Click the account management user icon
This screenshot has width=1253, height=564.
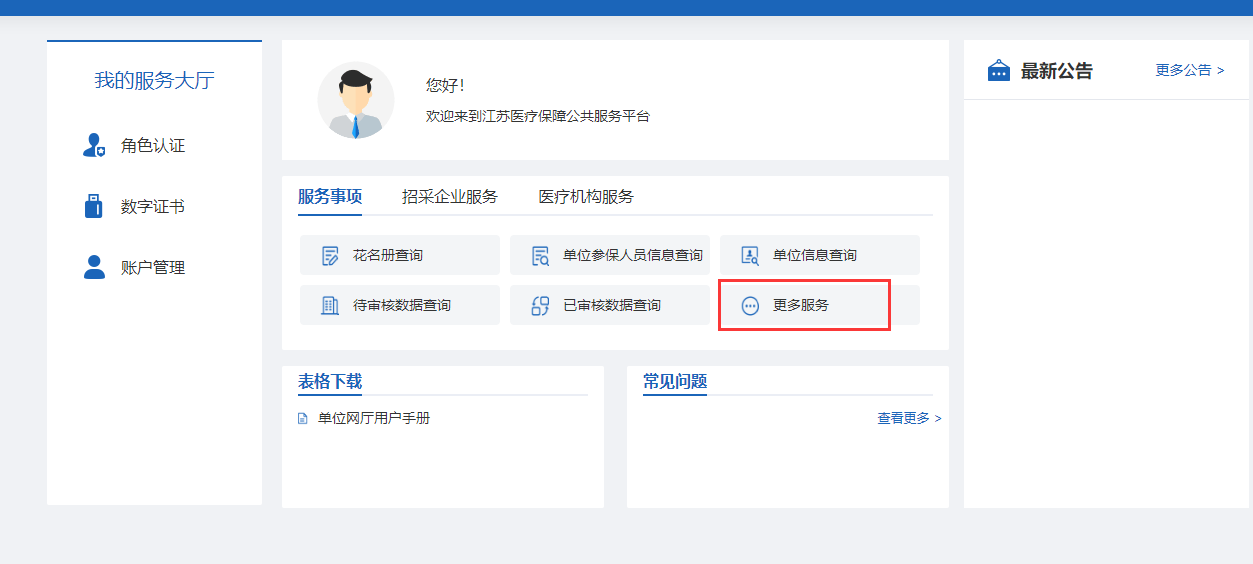(94, 267)
